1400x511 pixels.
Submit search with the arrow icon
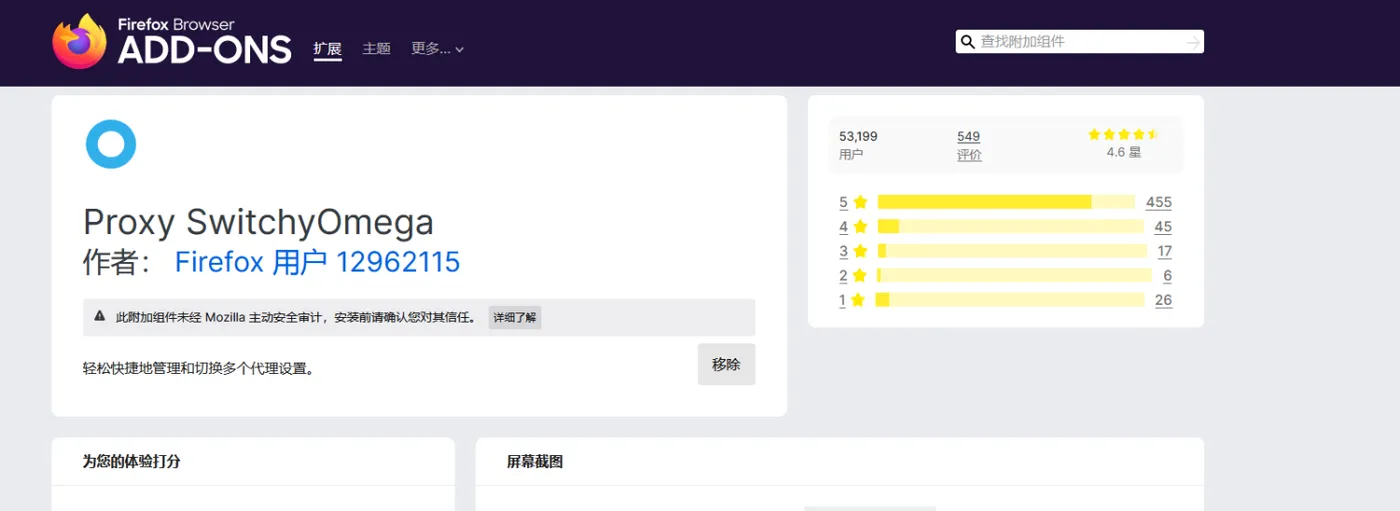(x=1192, y=42)
